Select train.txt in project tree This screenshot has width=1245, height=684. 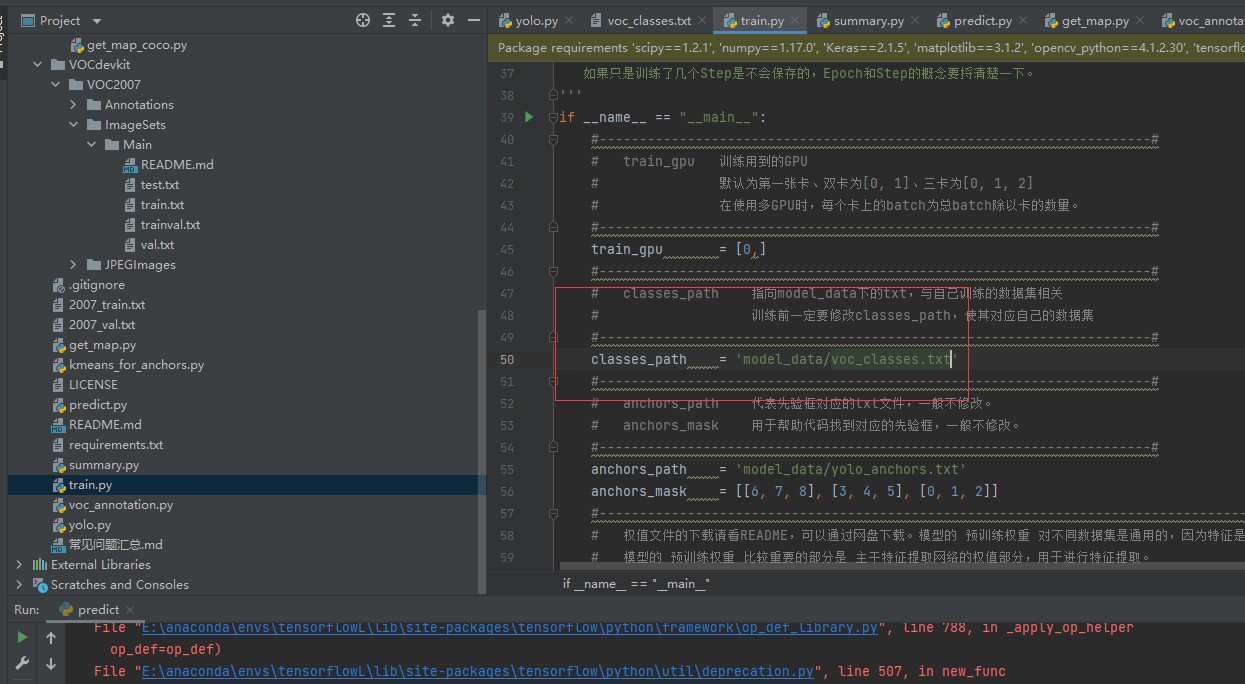[153, 205]
